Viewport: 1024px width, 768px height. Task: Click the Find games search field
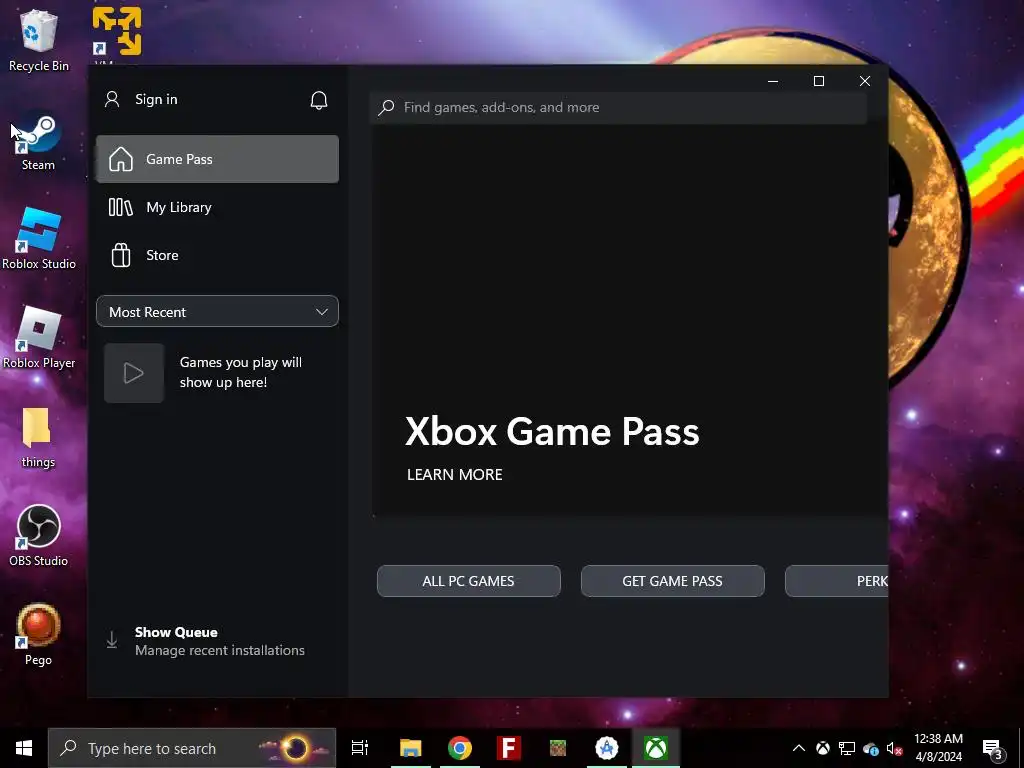pos(618,107)
